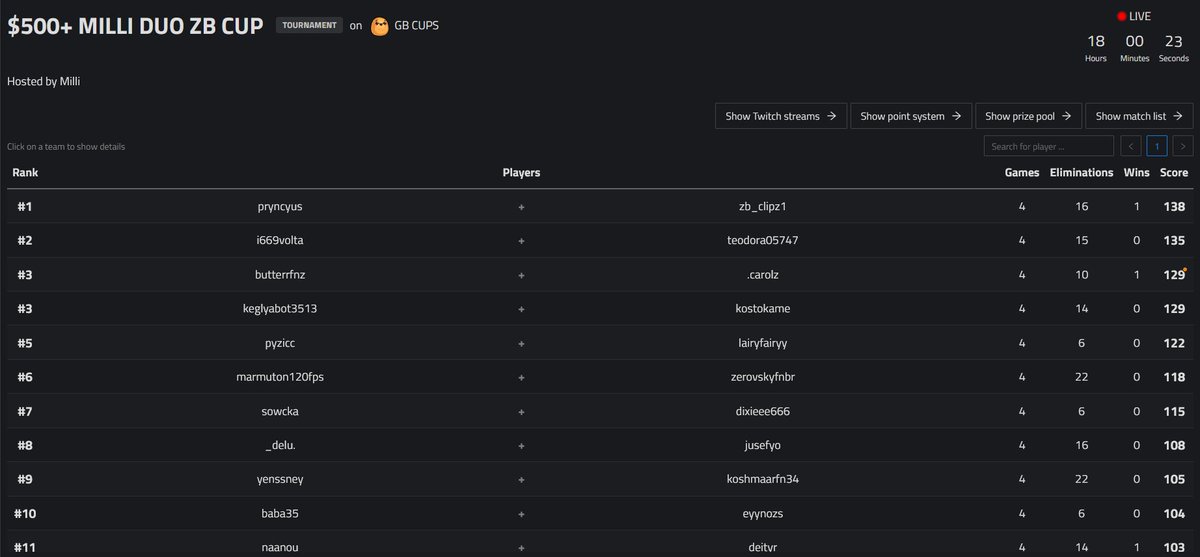This screenshot has height=557, width=1200.
Task: Click player name dixieee666
Action: [762, 410]
